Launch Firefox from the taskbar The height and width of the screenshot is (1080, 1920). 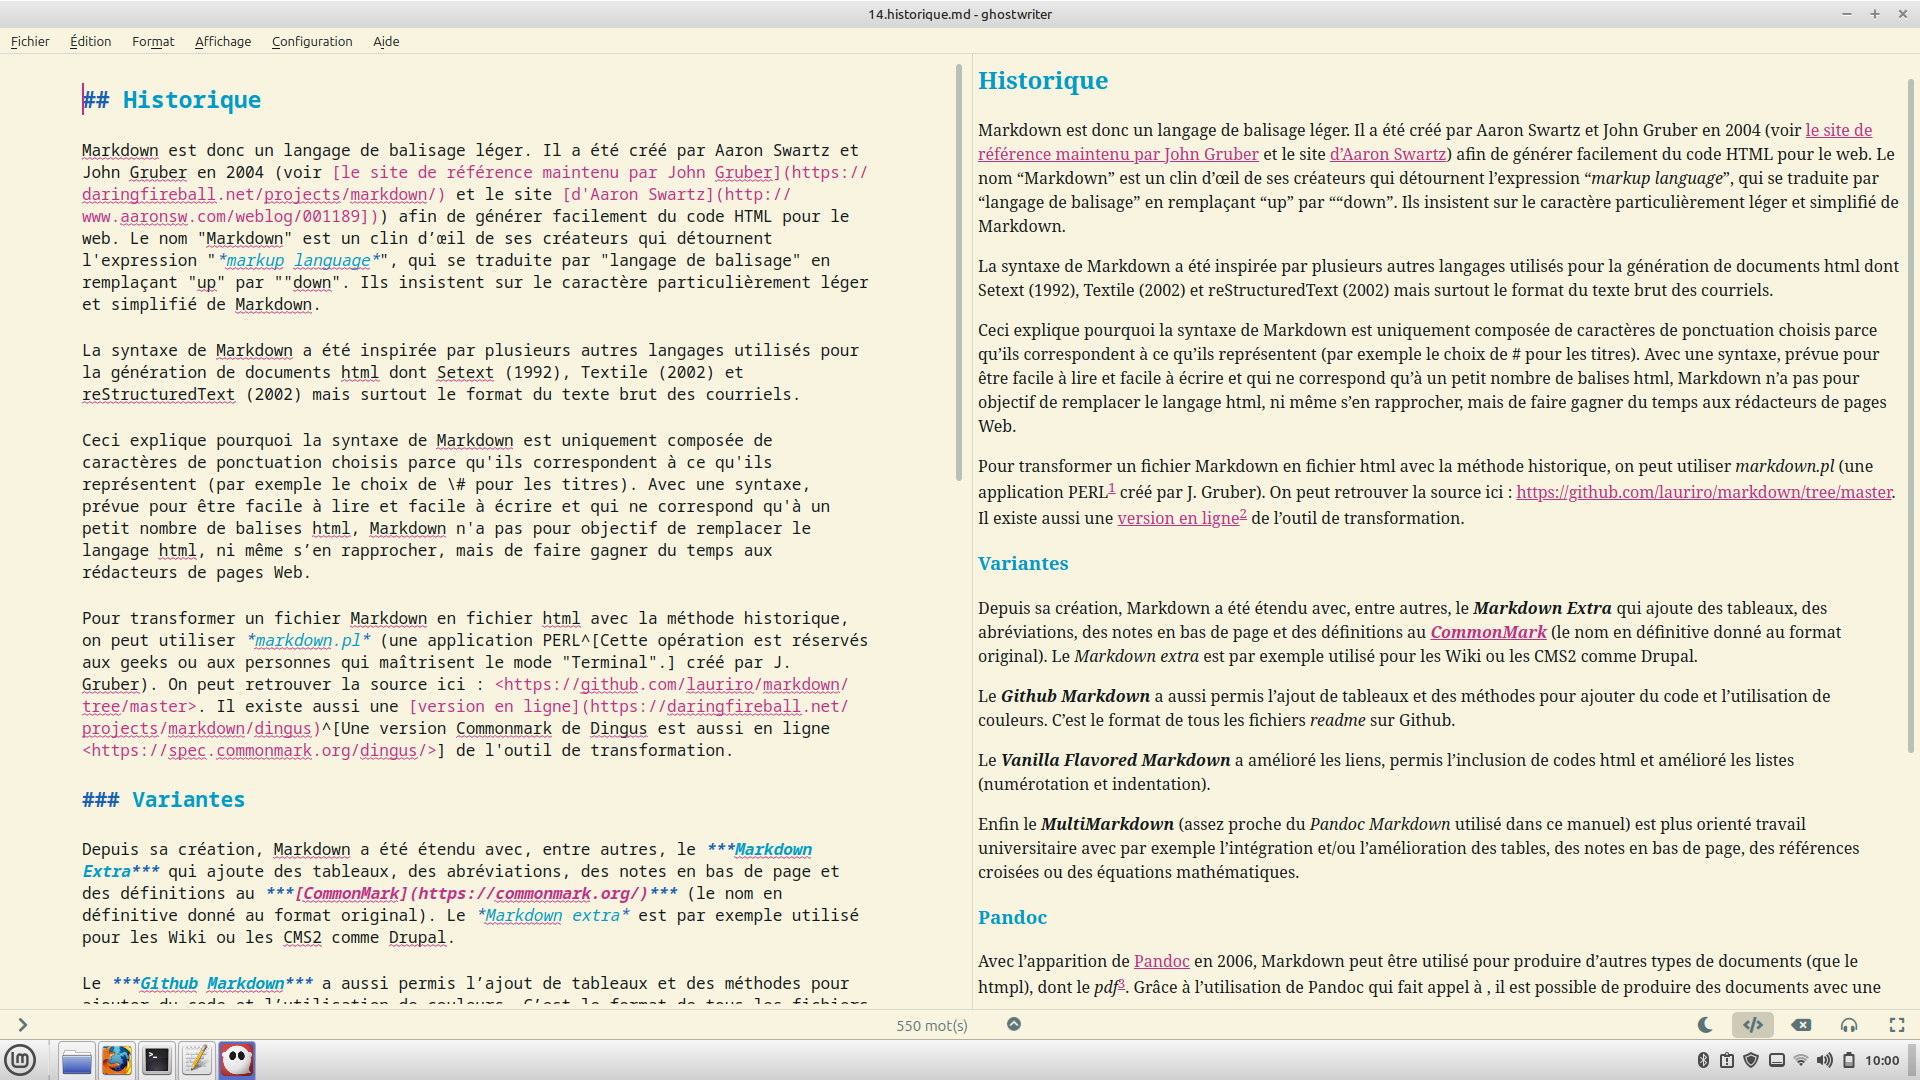[117, 1060]
